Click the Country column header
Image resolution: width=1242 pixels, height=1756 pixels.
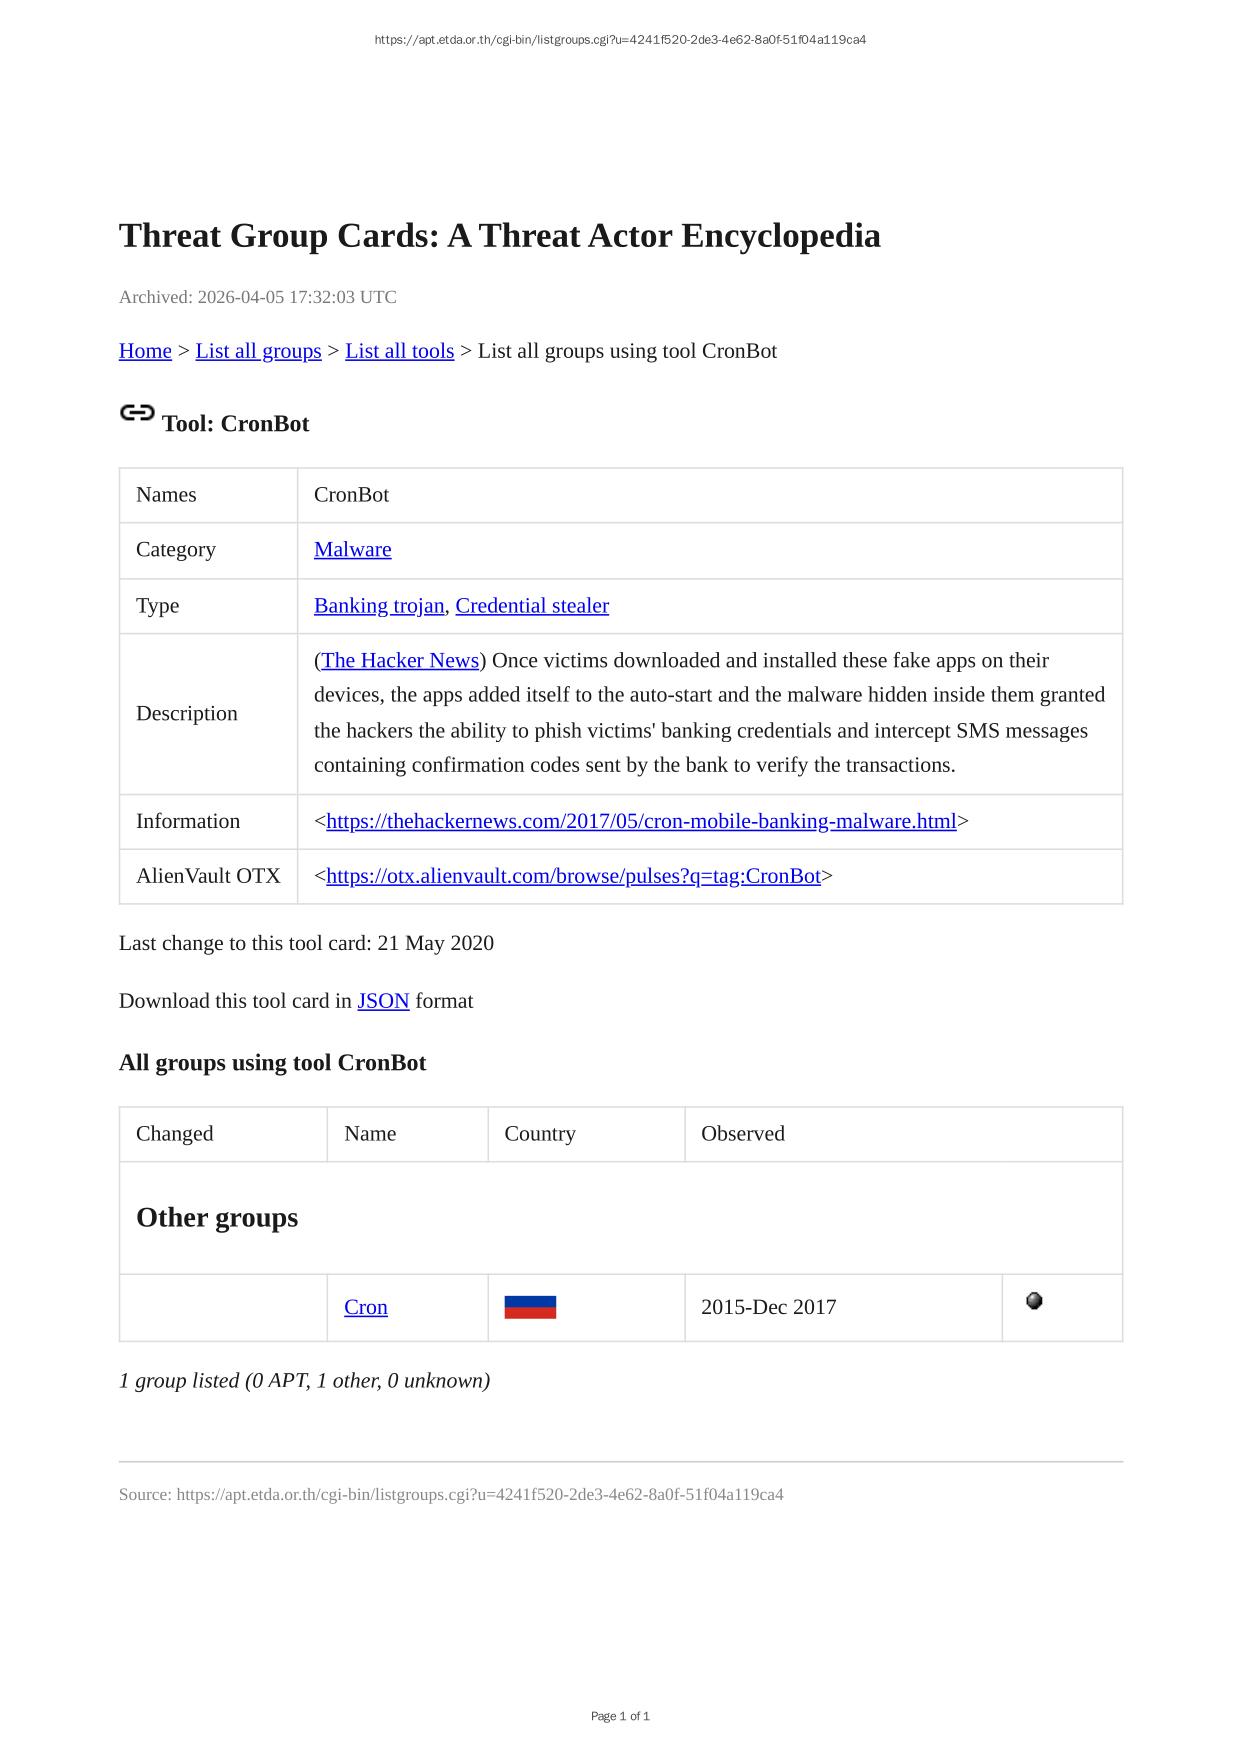[x=540, y=1134]
